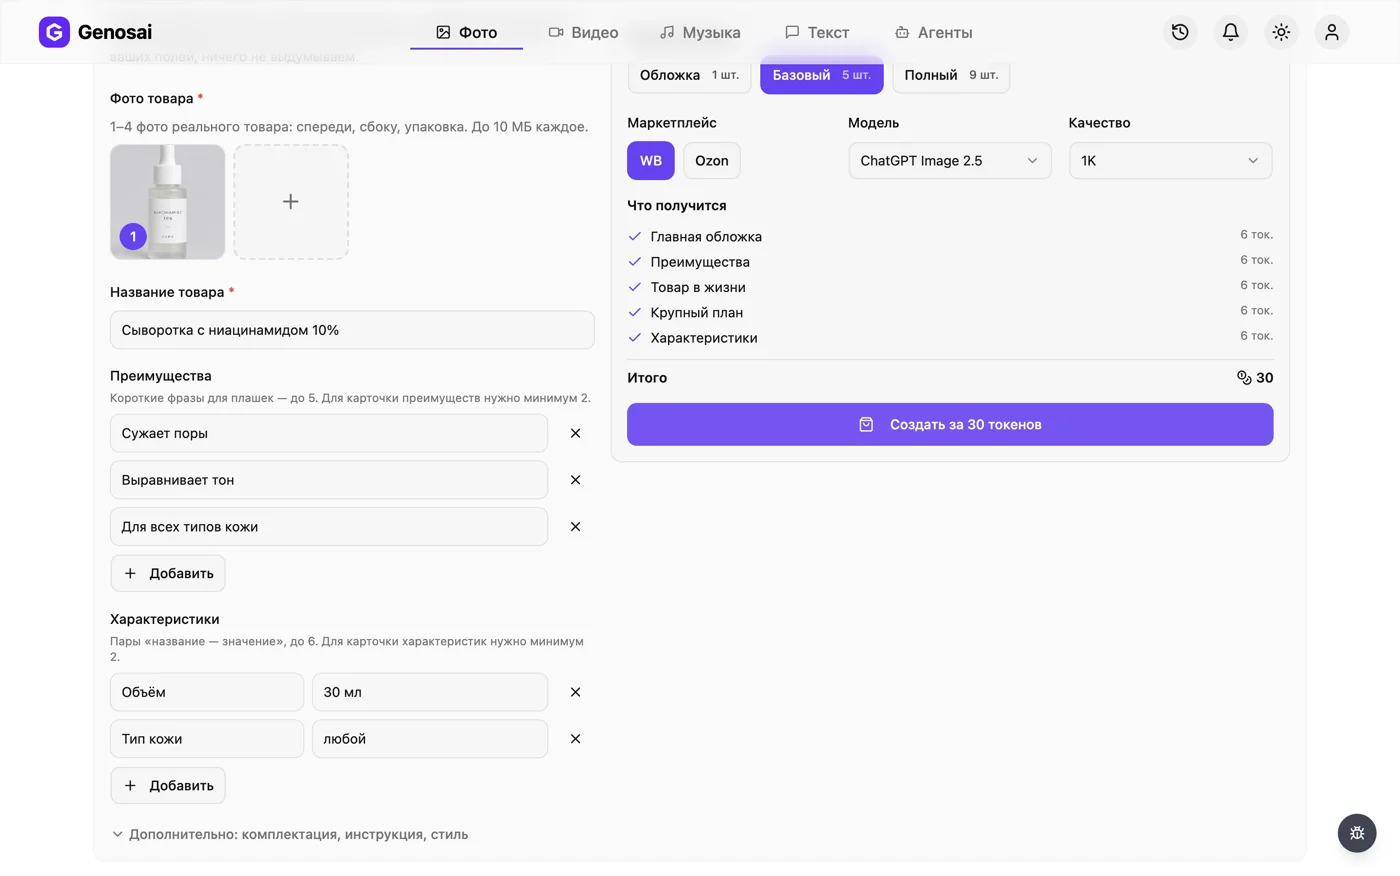Add a new advantage with 'Добавить'

click(168, 574)
